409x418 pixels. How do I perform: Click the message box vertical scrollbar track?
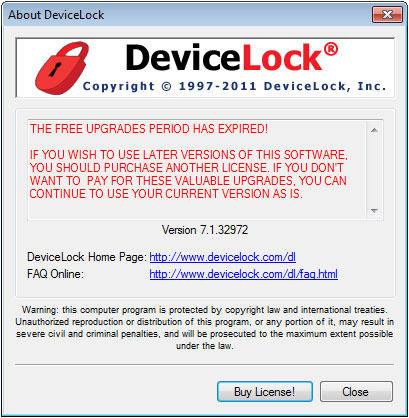(x=374, y=170)
